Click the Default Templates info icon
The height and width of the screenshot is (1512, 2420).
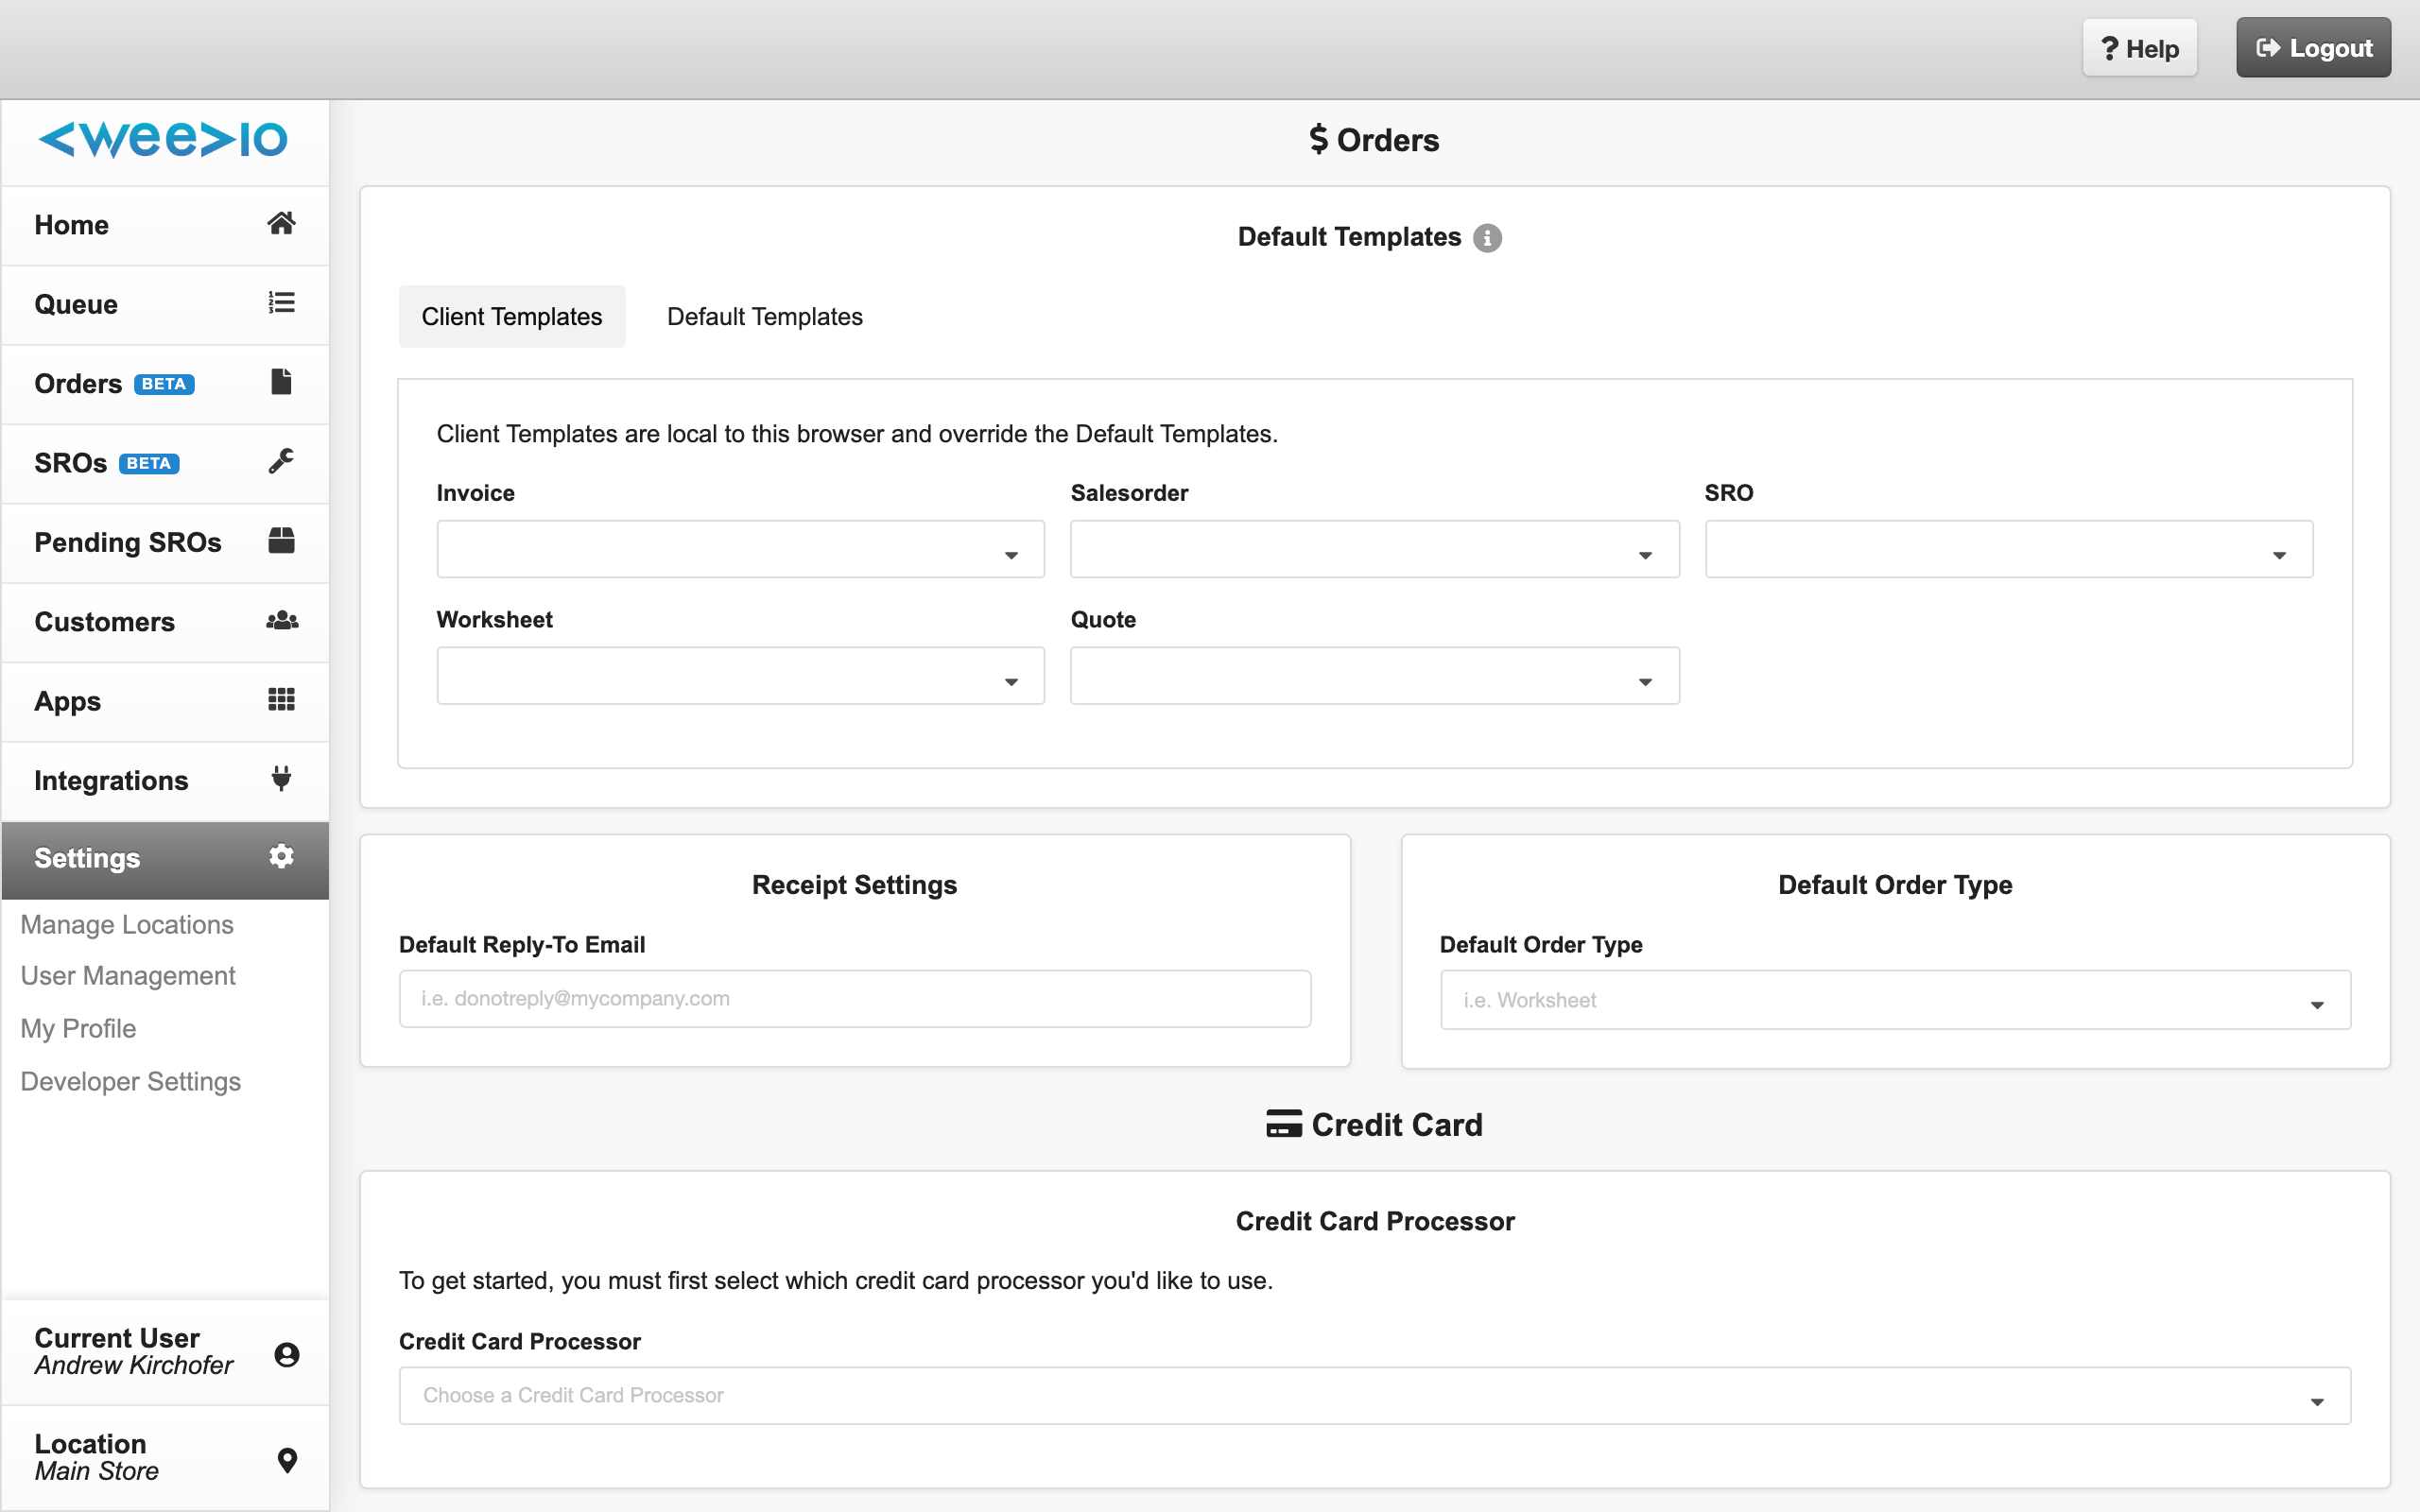pyautogui.click(x=1487, y=238)
